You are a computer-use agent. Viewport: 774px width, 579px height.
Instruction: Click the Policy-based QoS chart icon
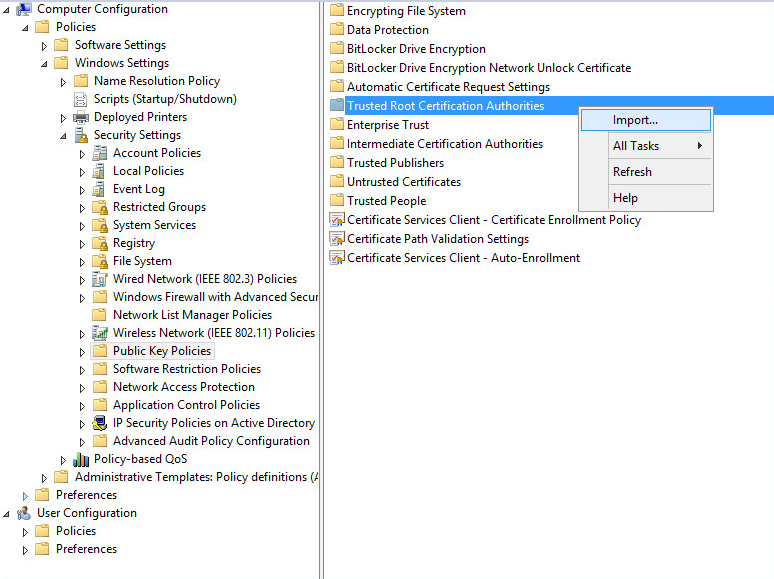(81, 459)
